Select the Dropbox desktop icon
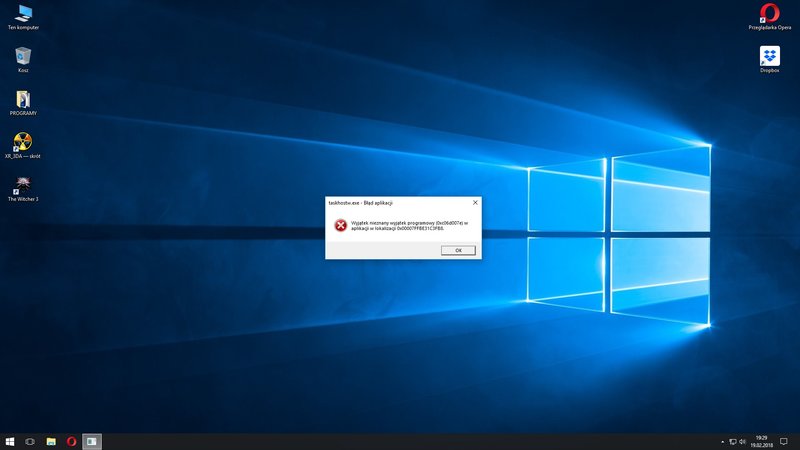 pyautogui.click(x=769, y=57)
